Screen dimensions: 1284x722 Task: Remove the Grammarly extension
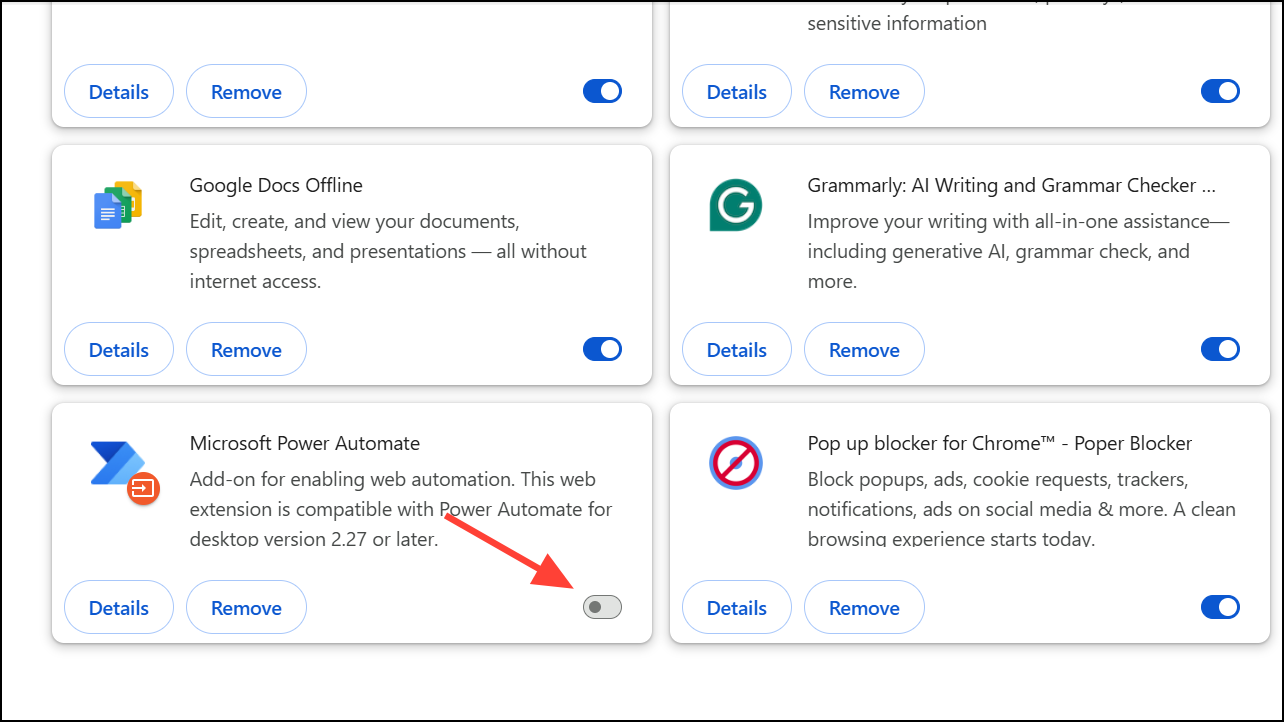pos(864,349)
